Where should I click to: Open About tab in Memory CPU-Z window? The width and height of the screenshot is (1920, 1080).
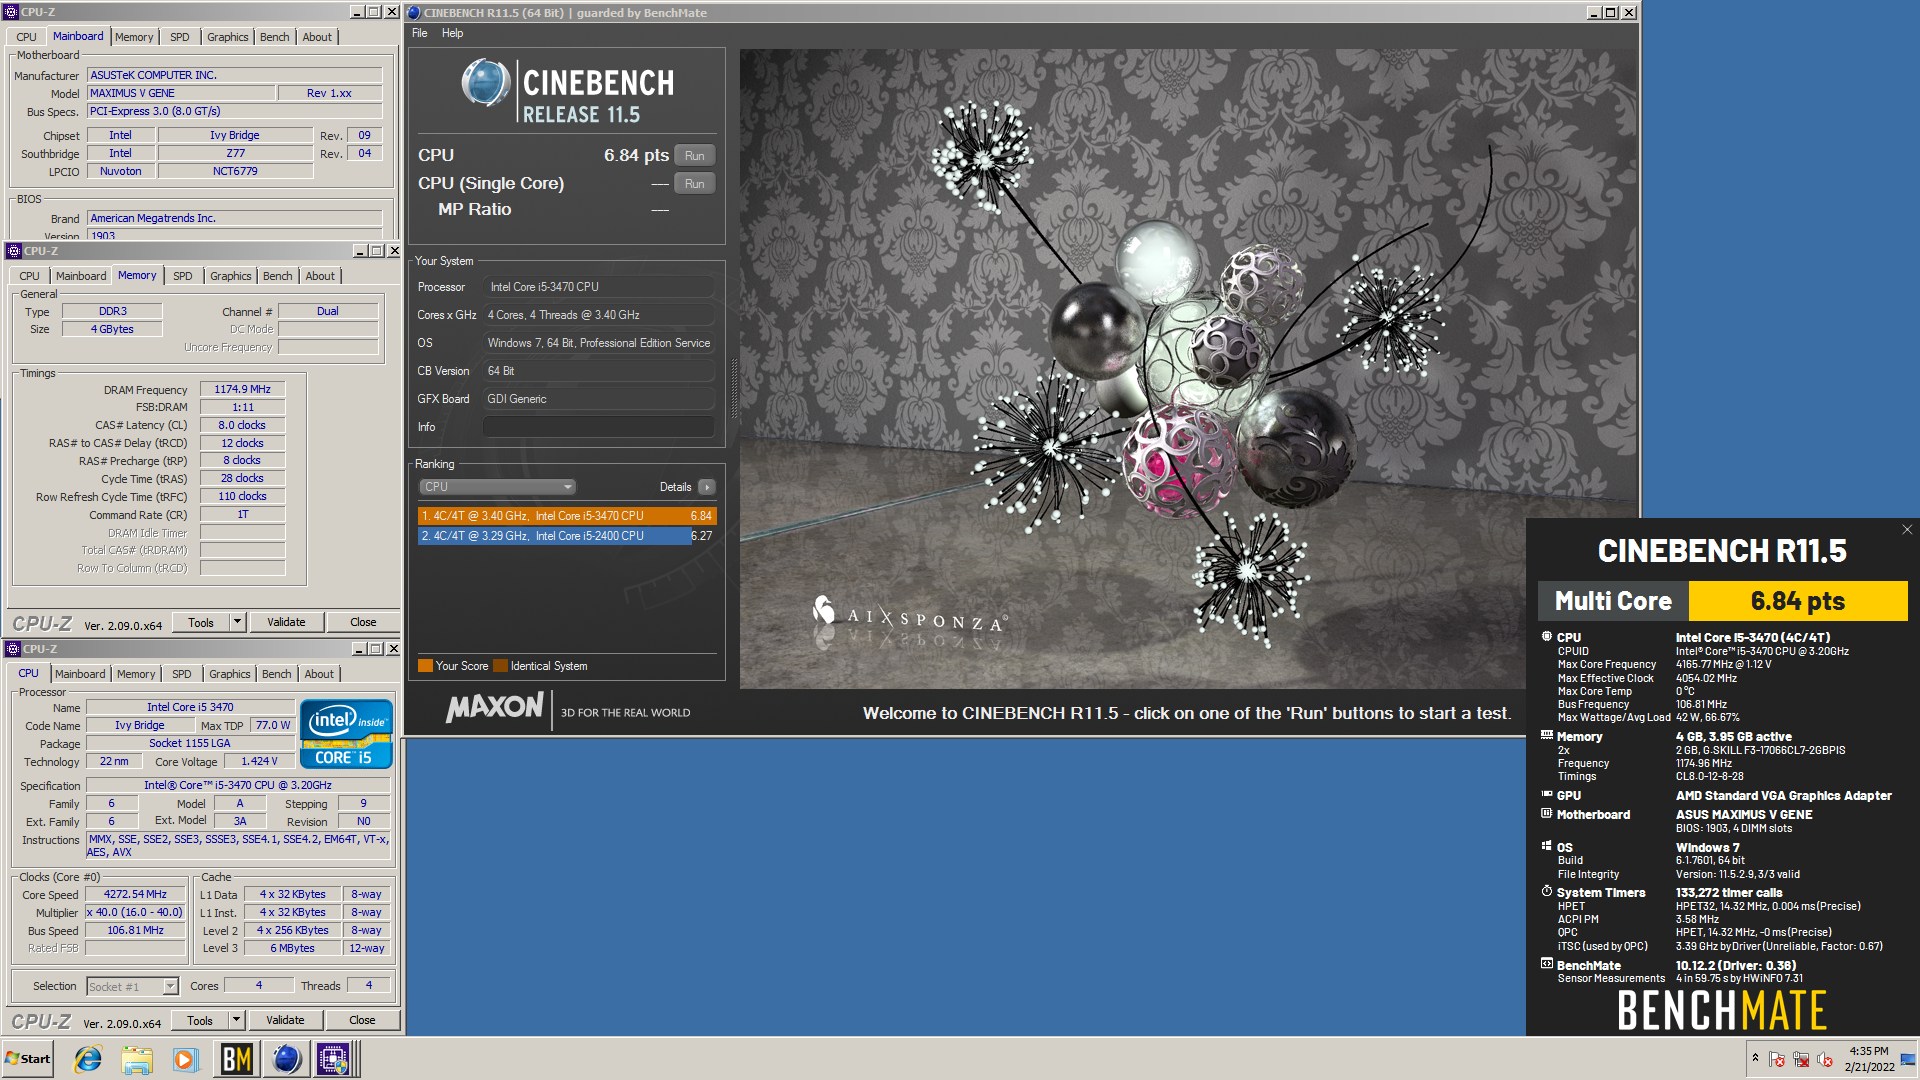[320, 276]
